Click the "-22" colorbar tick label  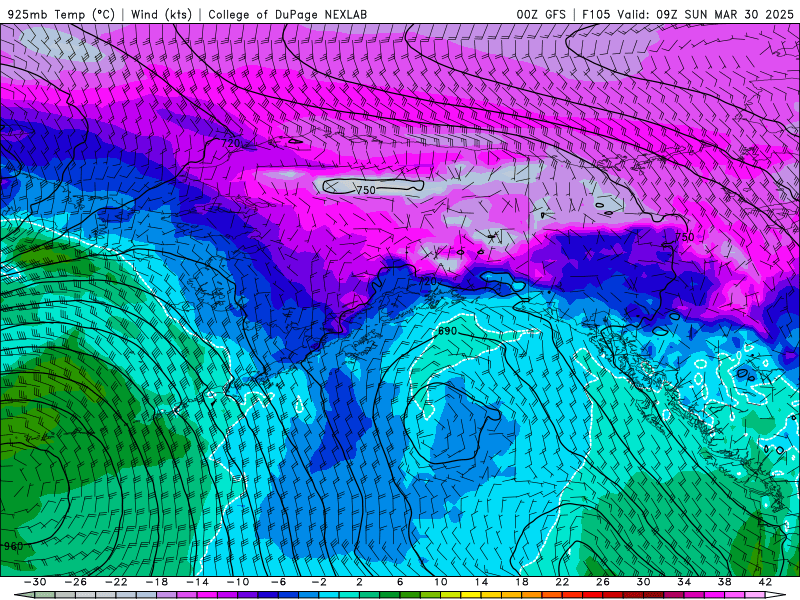point(116,582)
